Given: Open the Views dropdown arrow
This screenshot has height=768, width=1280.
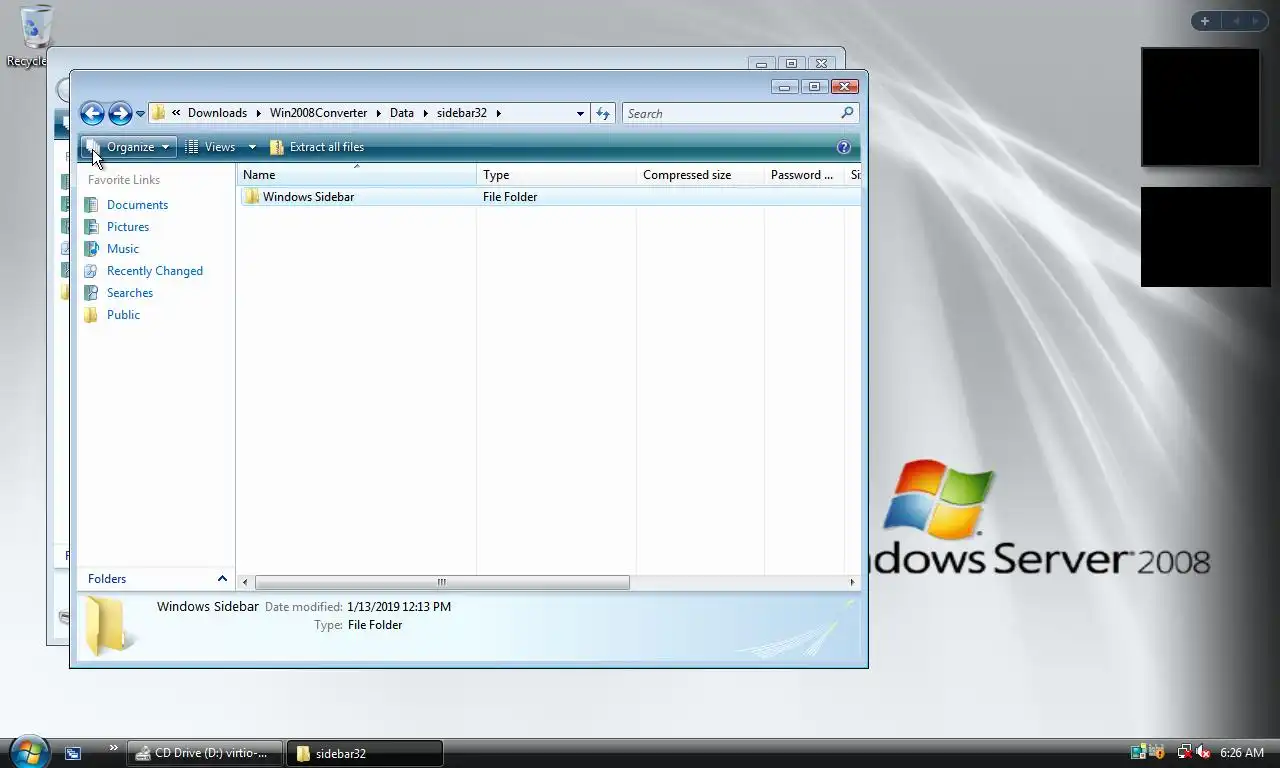Looking at the screenshot, I should click(x=252, y=148).
